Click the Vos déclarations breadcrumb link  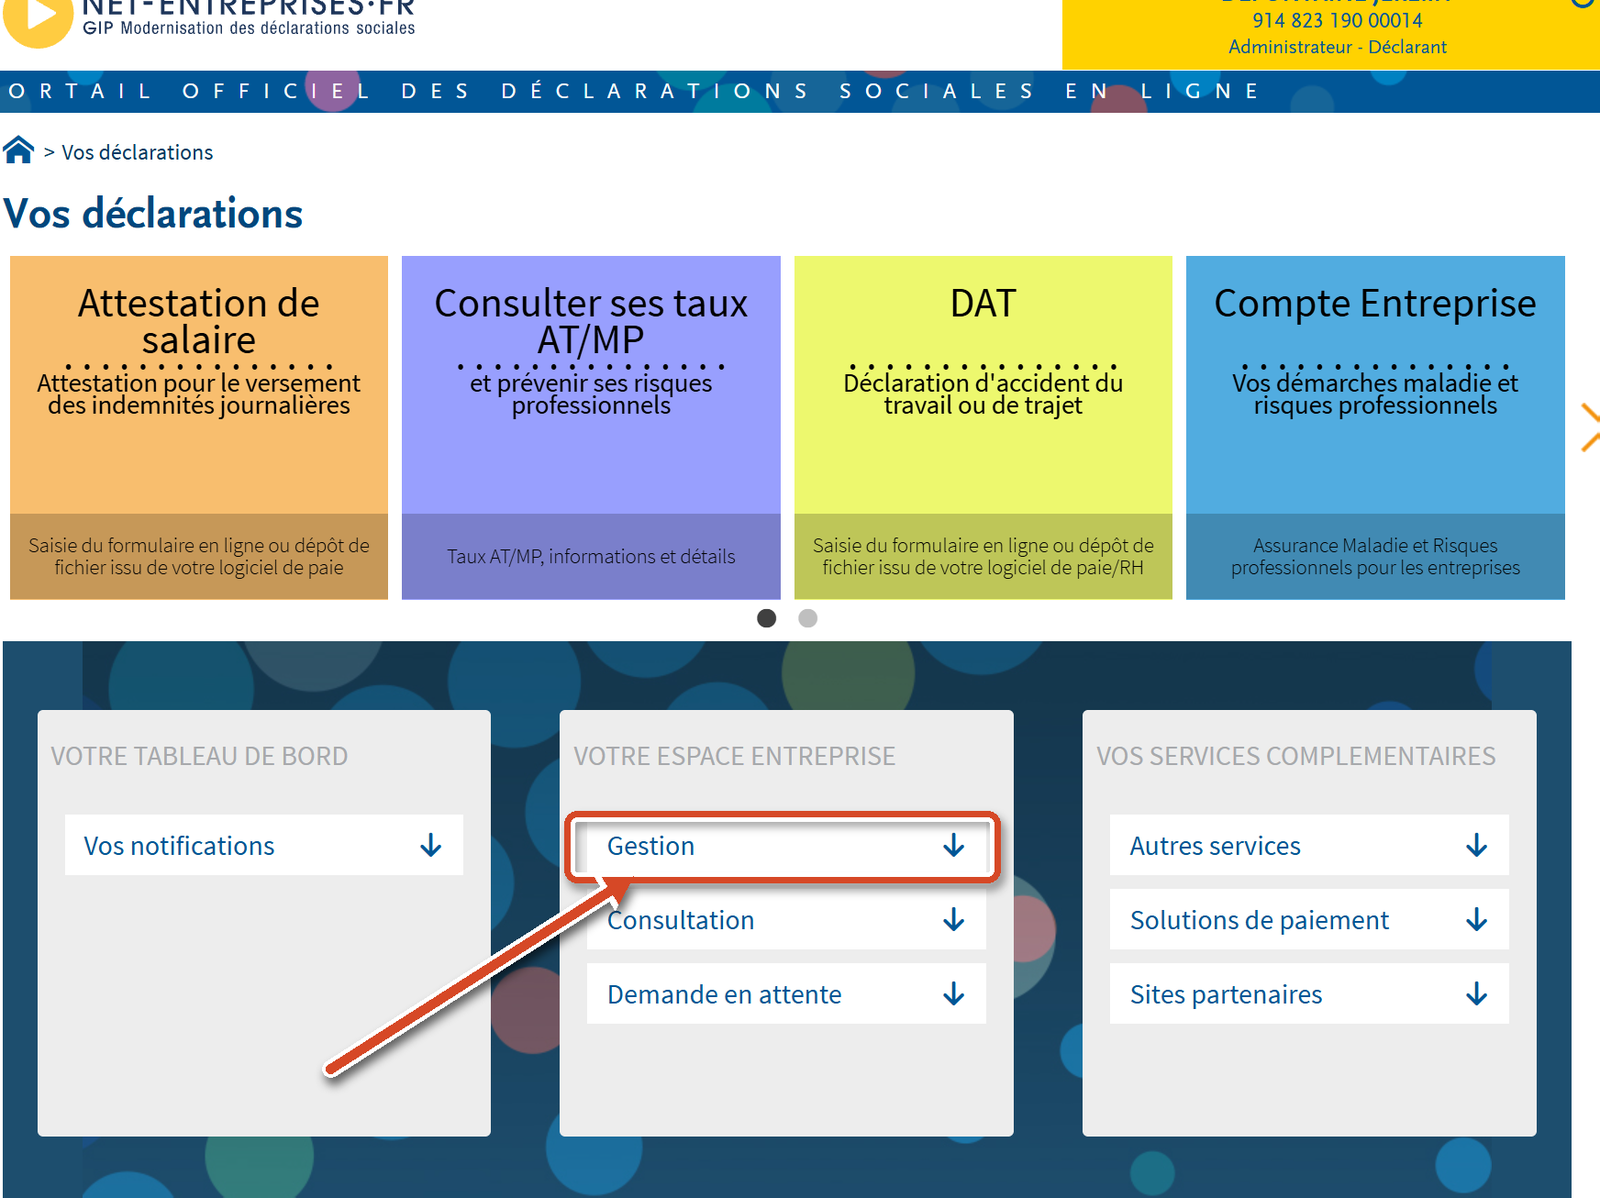coord(137,152)
